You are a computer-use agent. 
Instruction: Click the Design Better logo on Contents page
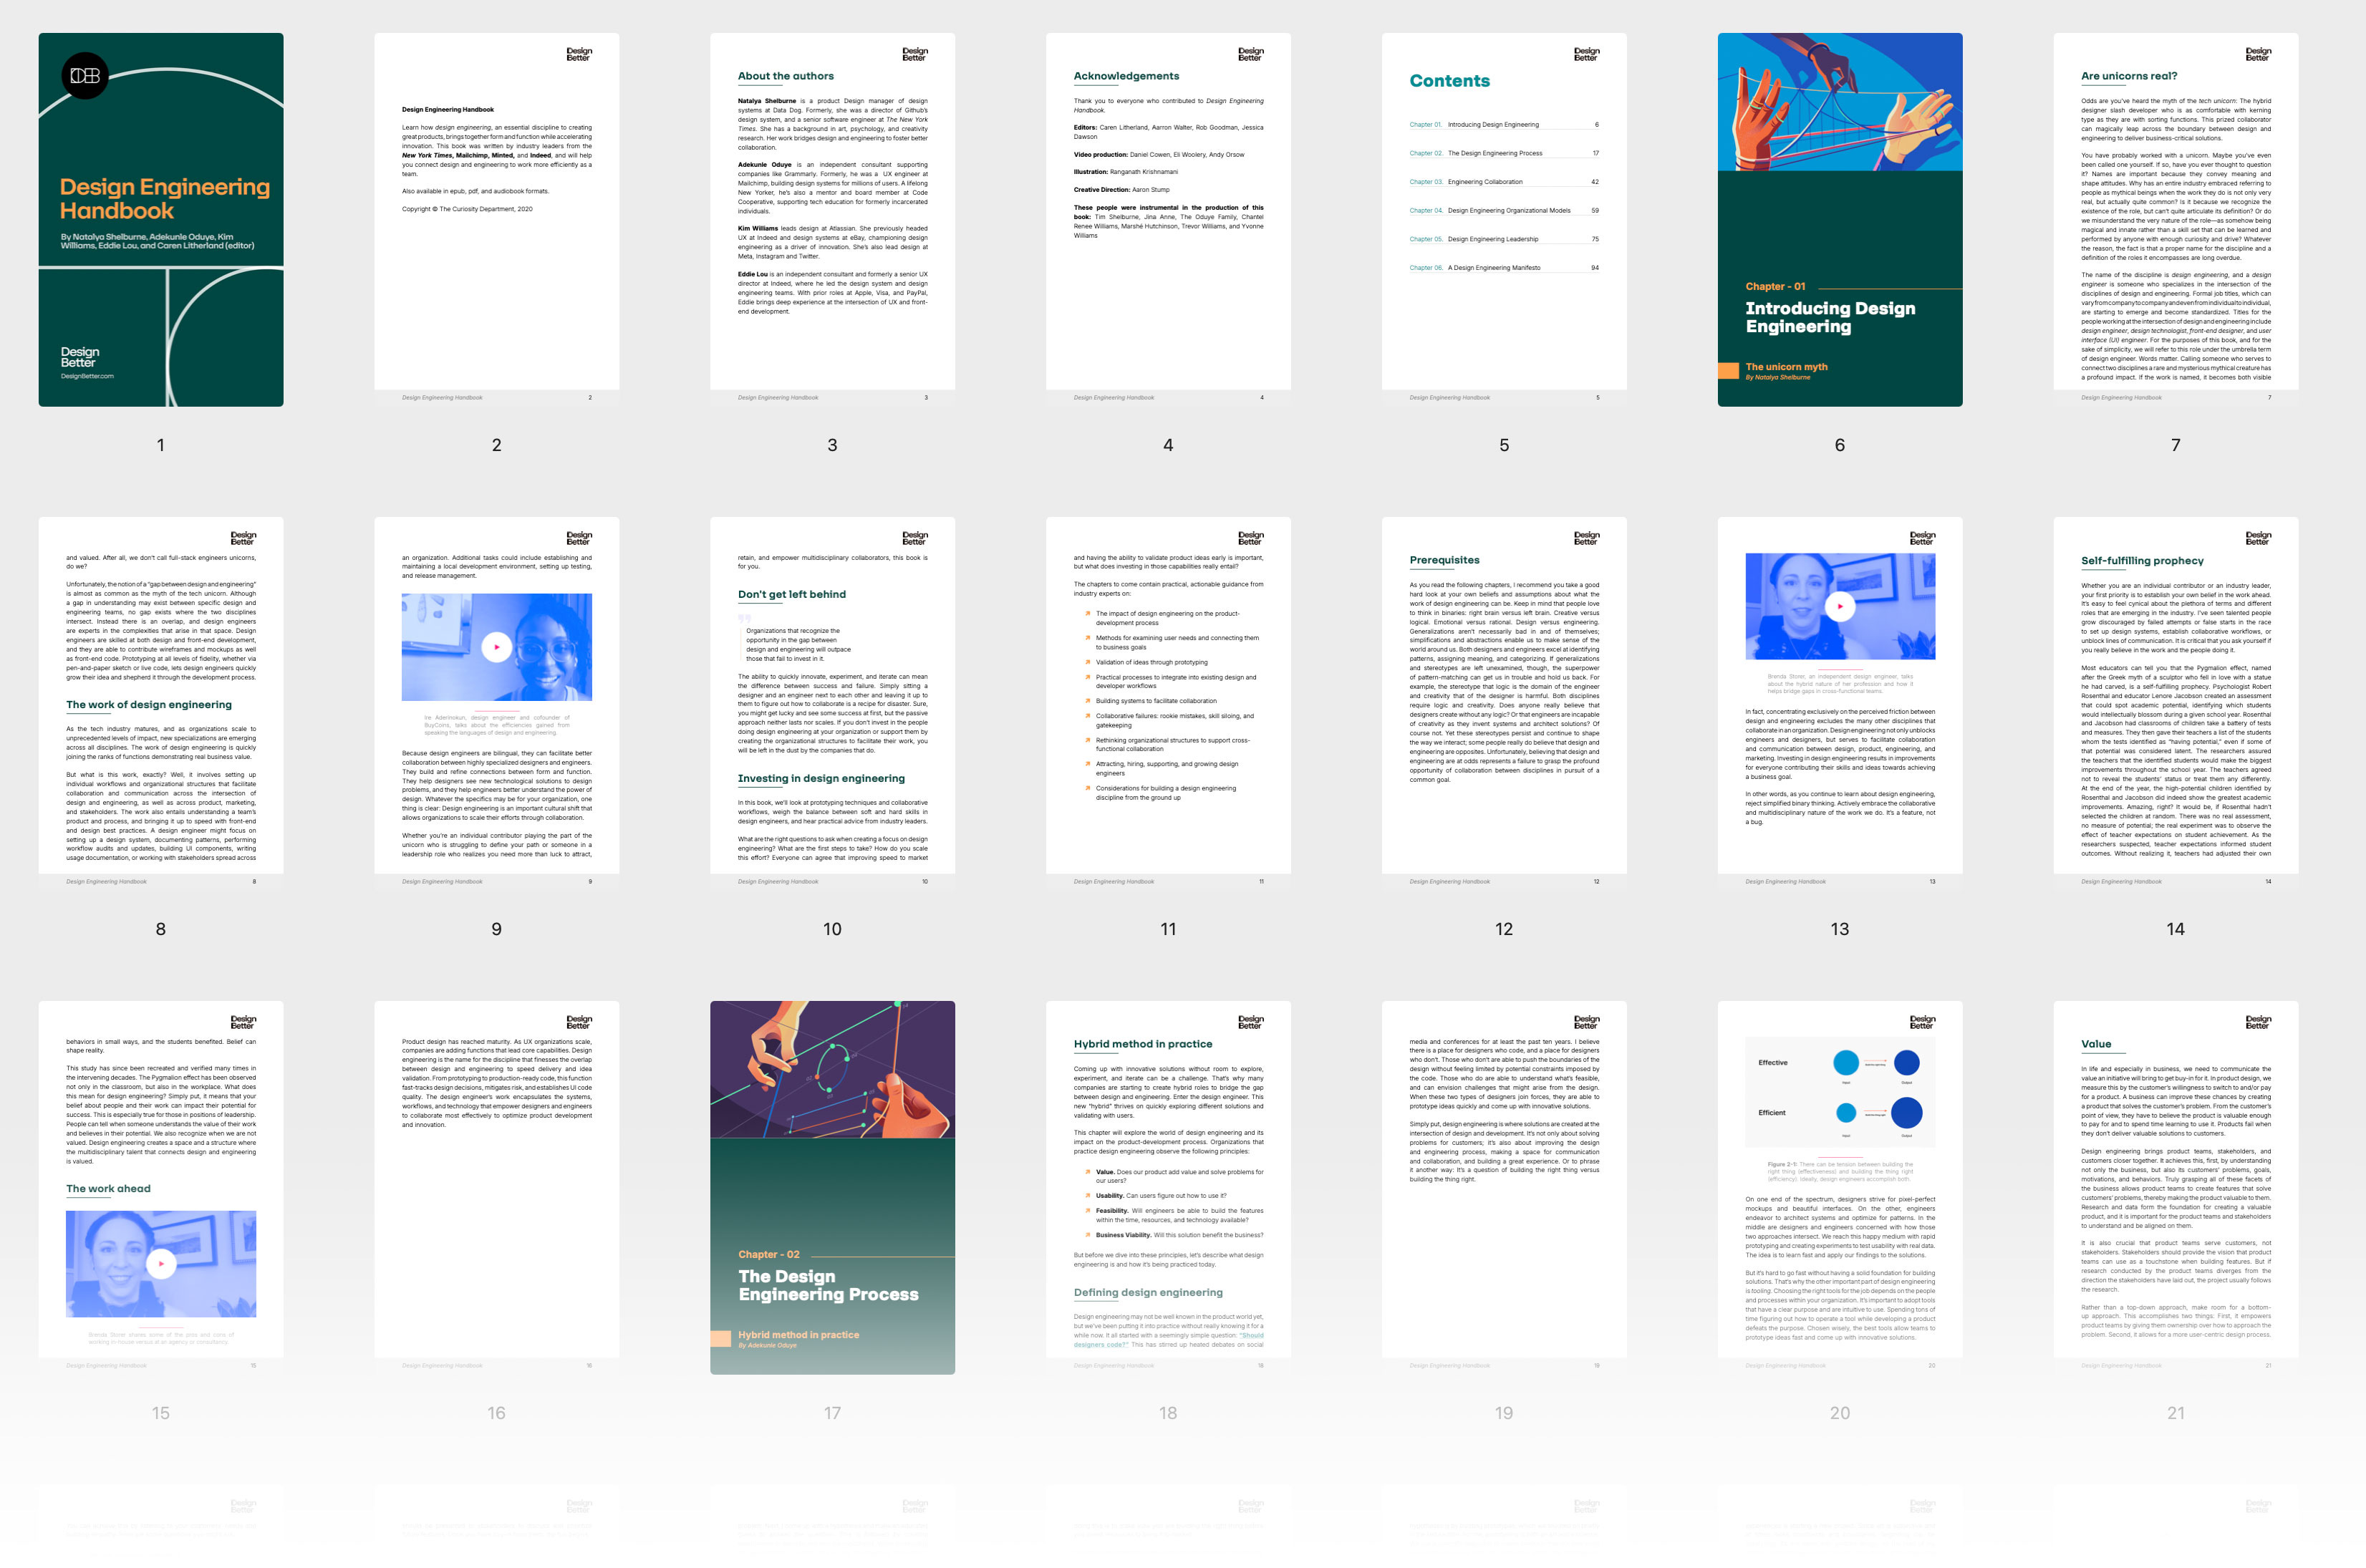click(x=1586, y=55)
